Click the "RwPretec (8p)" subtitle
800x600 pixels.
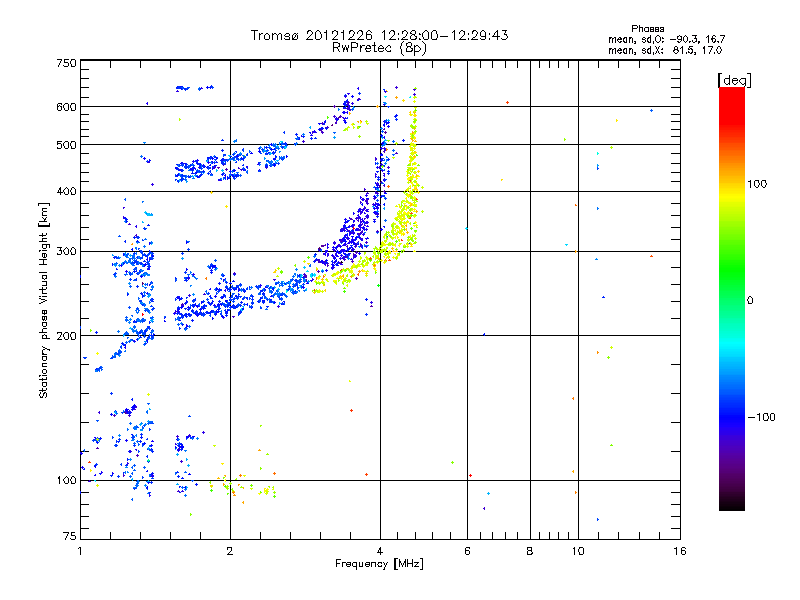tap(379, 48)
